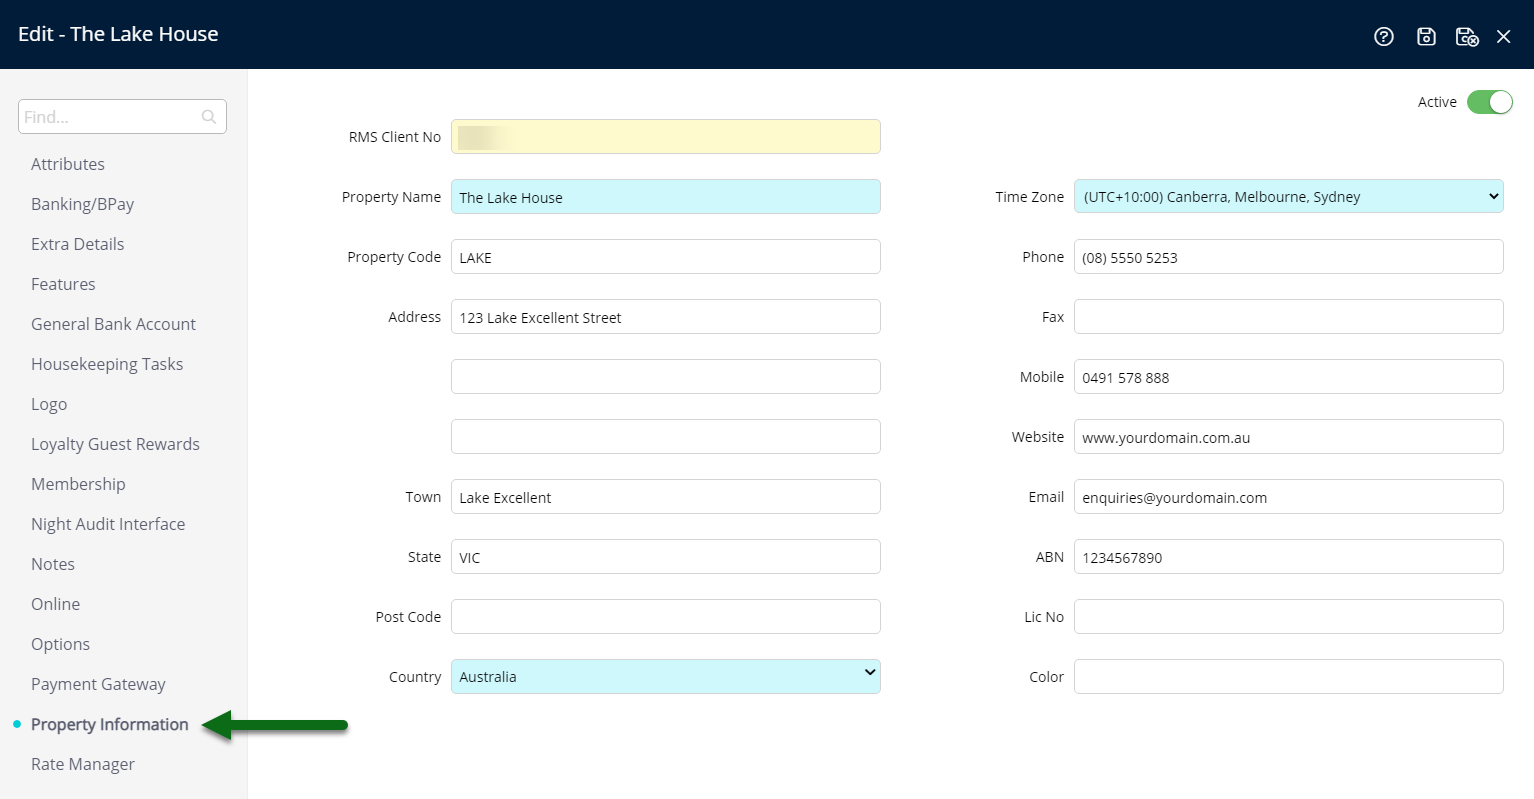The image size is (1534, 799).
Task: Click the RMS Client No field
Action: [x=665, y=137]
